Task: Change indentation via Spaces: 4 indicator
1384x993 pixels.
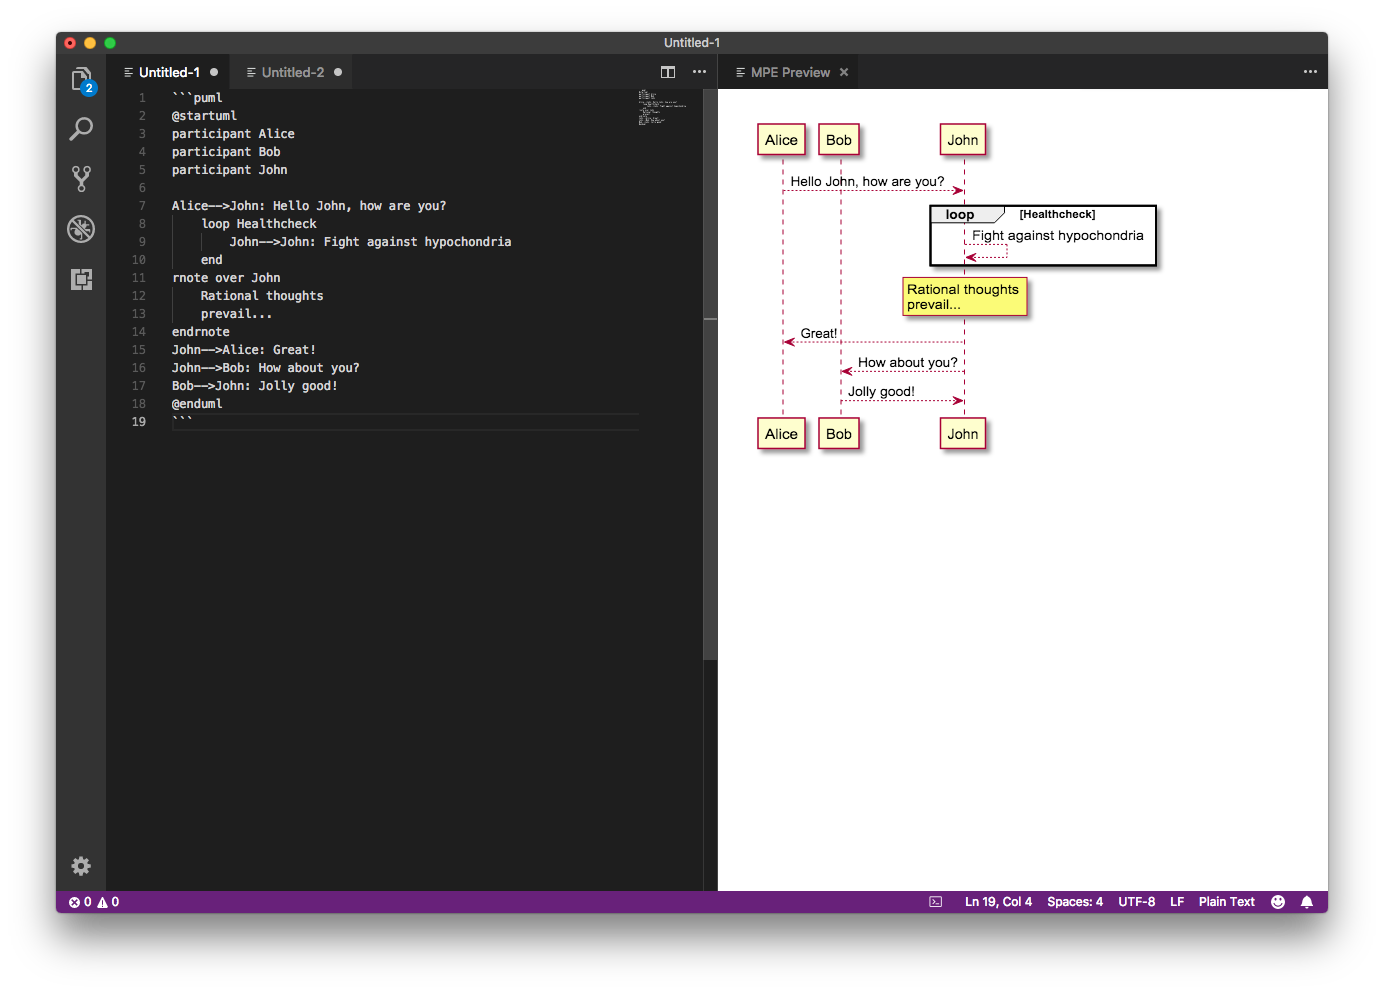Action: [x=1075, y=901]
